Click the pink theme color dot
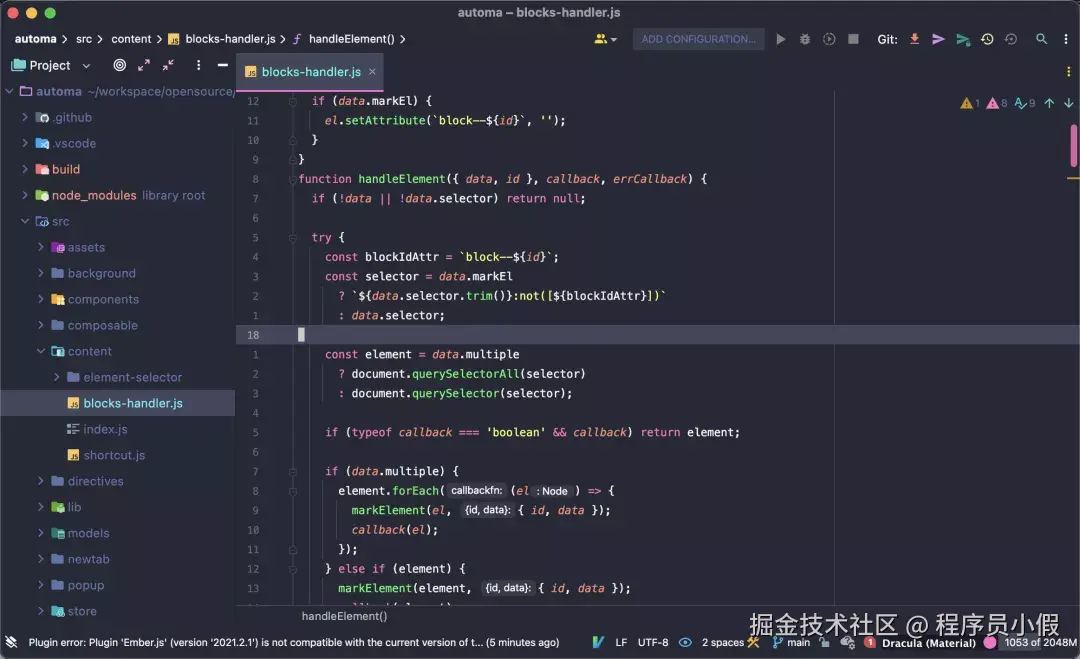The height and width of the screenshot is (659, 1080). pos(990,642)
